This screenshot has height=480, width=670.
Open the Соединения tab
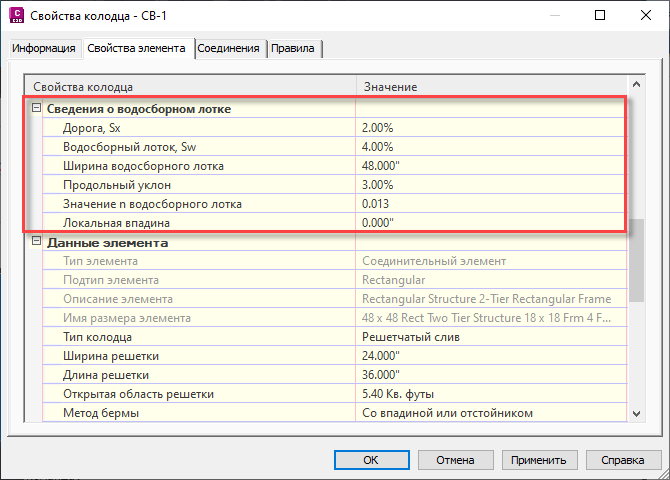tap(229, 49)
